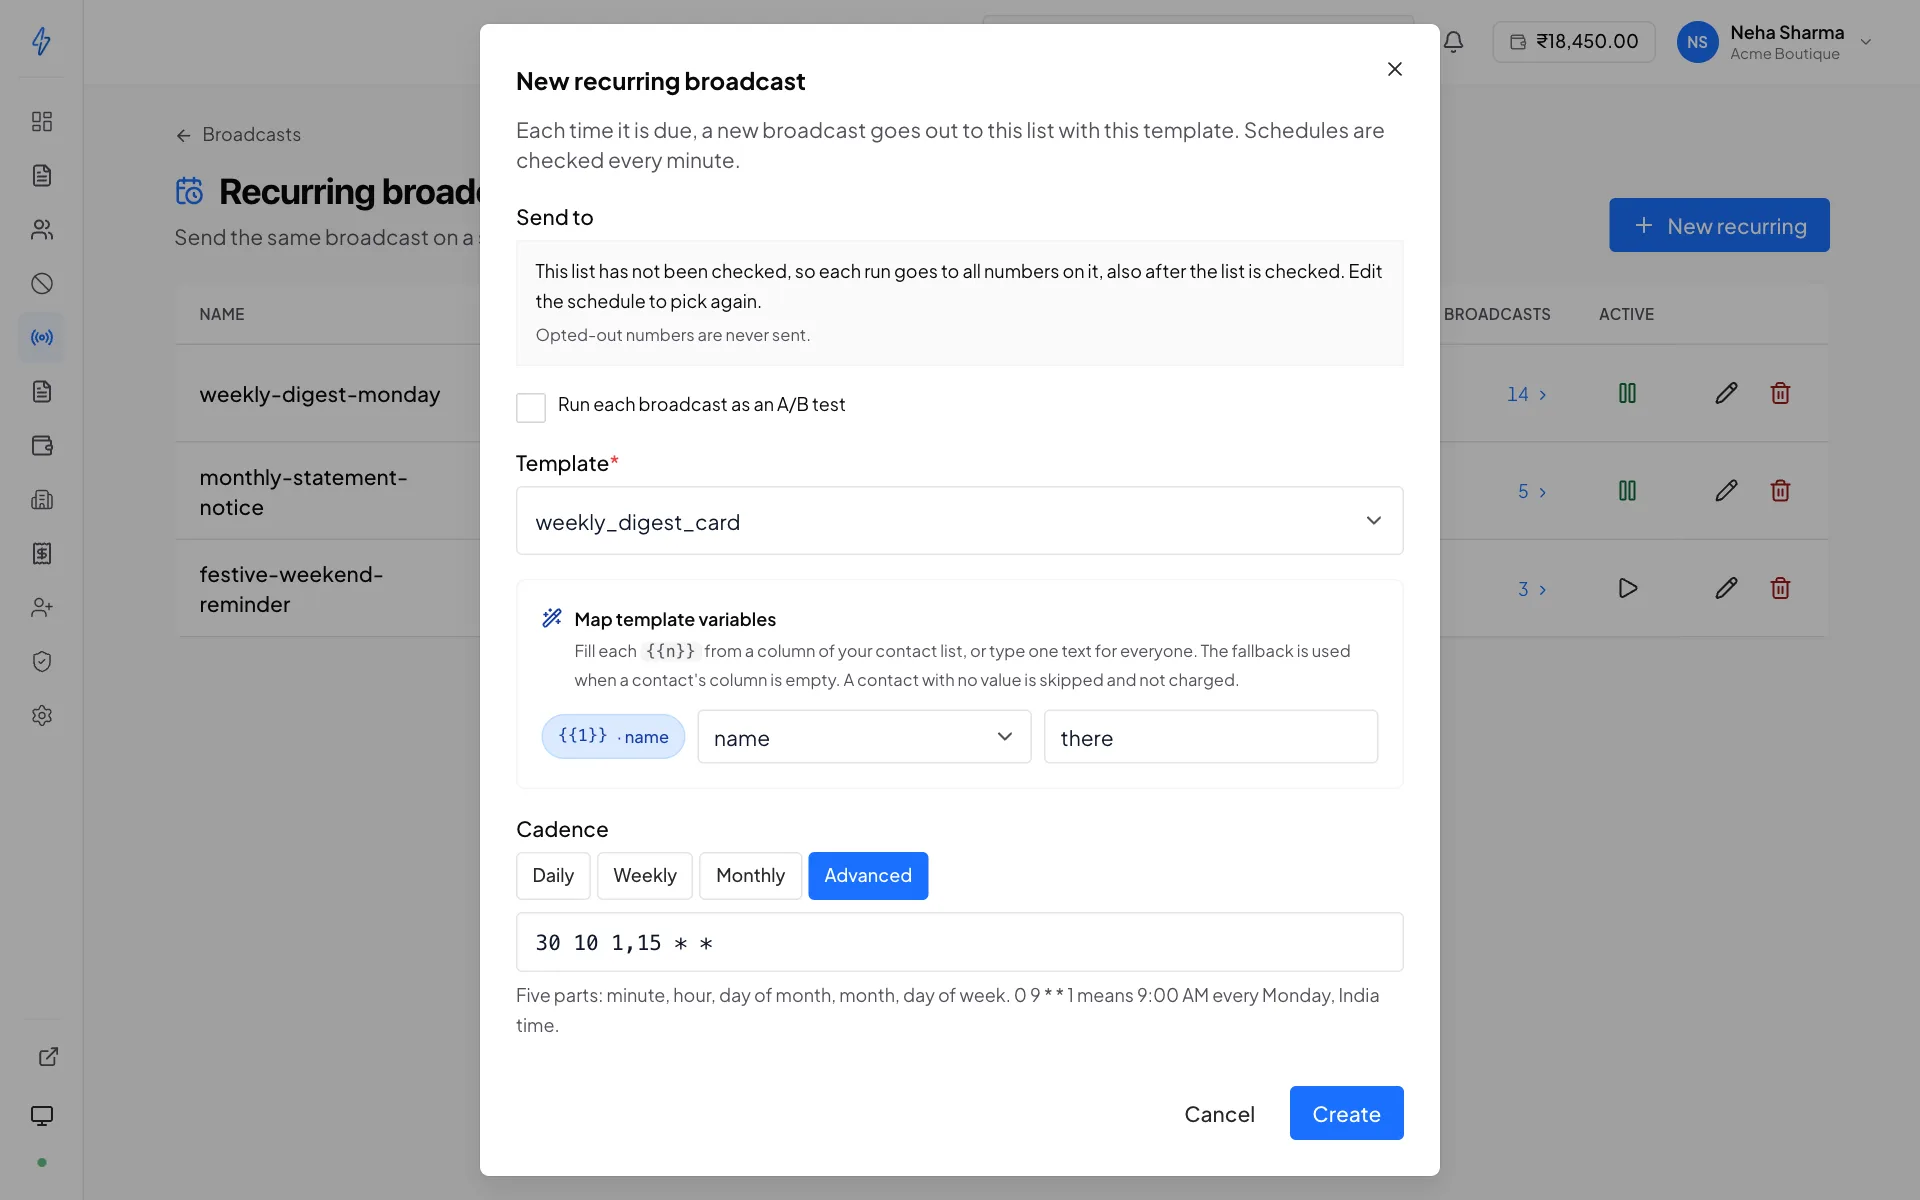Open notifications bell icon
The image size is (1920, 1200).
coord(1454,42)
